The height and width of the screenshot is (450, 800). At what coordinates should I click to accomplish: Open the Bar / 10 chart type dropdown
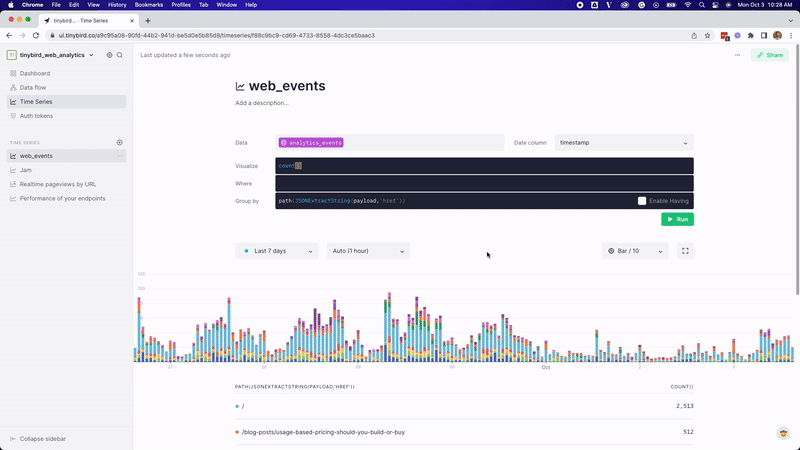coord(635,251)
